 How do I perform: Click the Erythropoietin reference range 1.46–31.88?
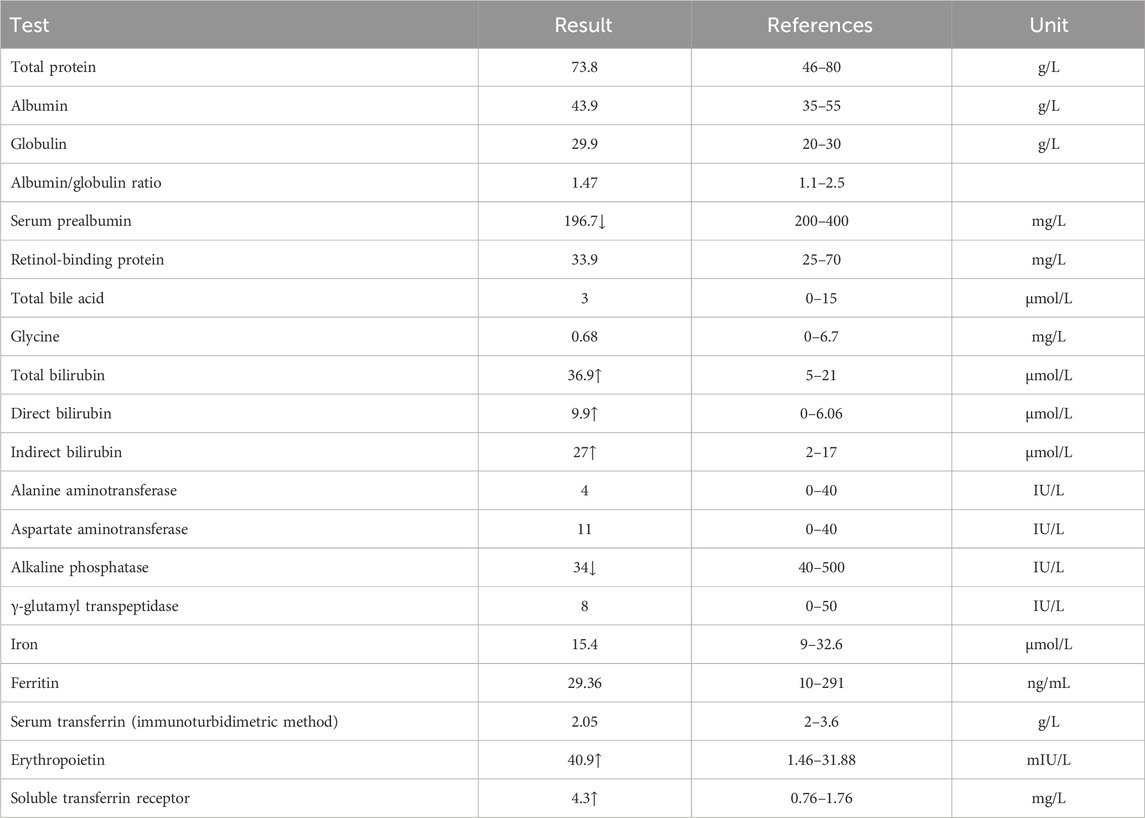(821, 760)
